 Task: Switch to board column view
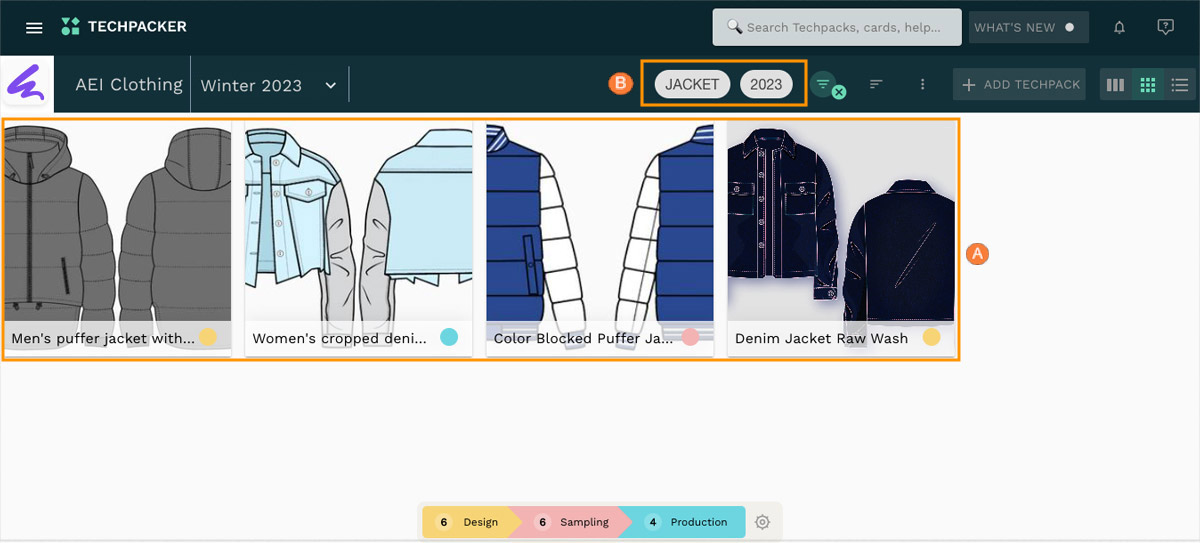click(x=1115, y=85)
